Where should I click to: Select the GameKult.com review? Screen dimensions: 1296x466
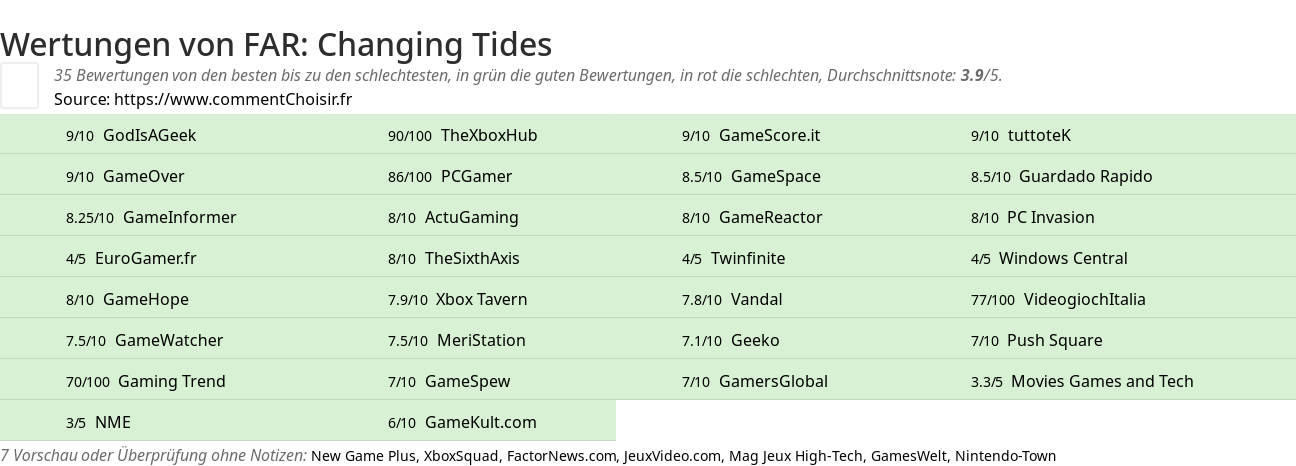480,422
